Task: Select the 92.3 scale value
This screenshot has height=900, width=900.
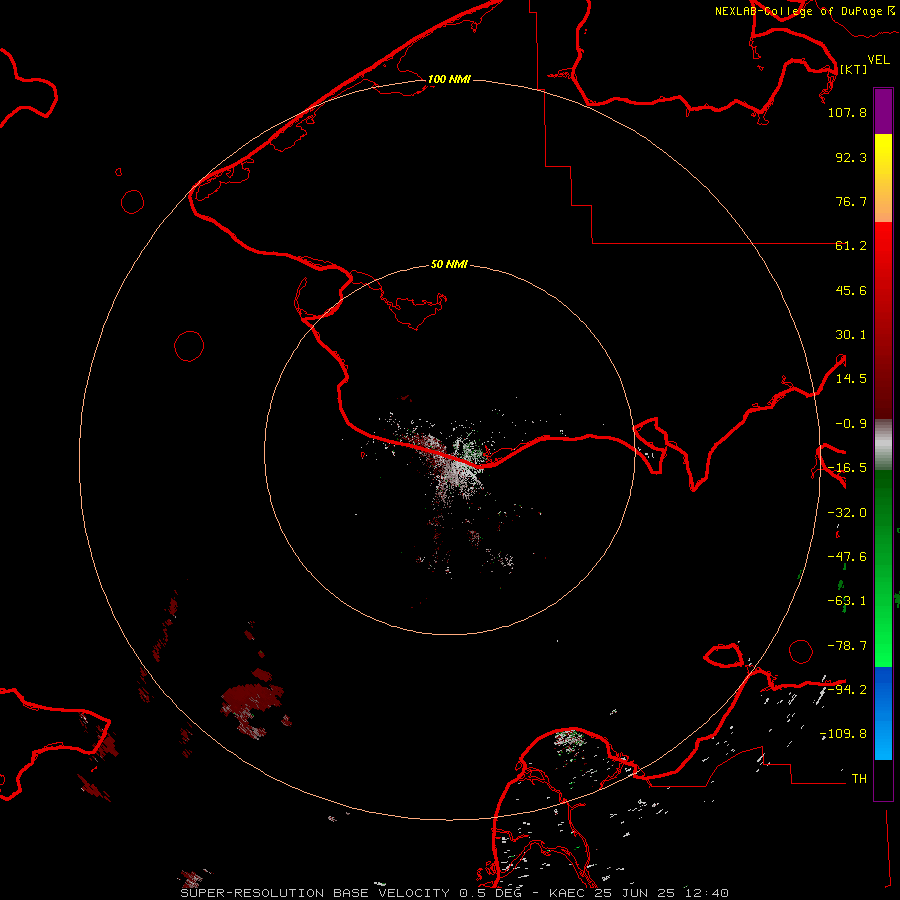Action: coord(851,157)
